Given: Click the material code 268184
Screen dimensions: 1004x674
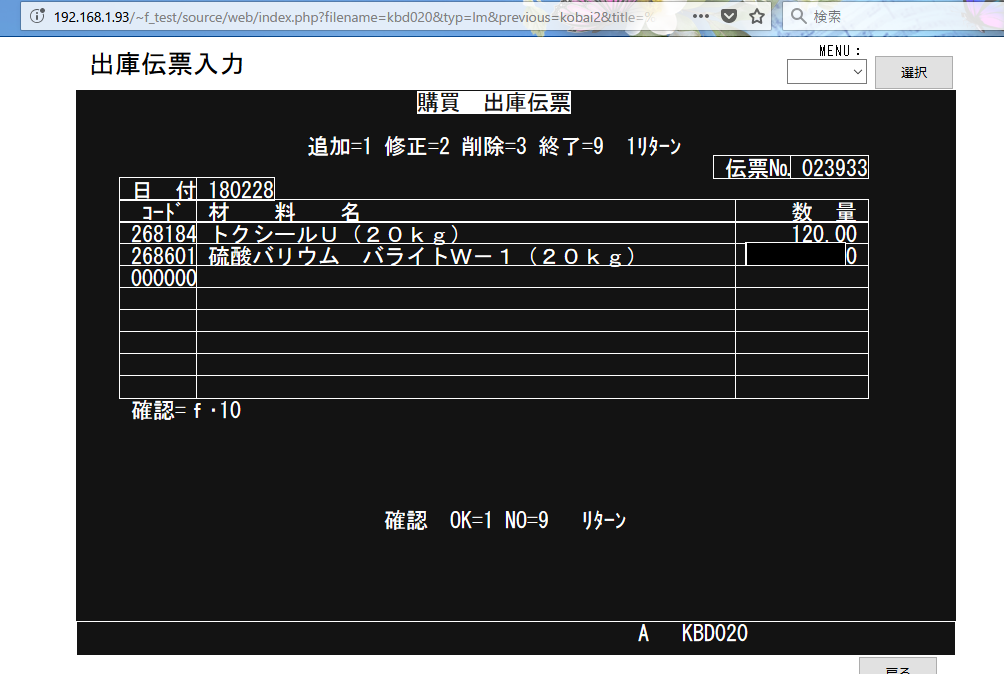Looking at the screenshot, I should coord(158,234).
